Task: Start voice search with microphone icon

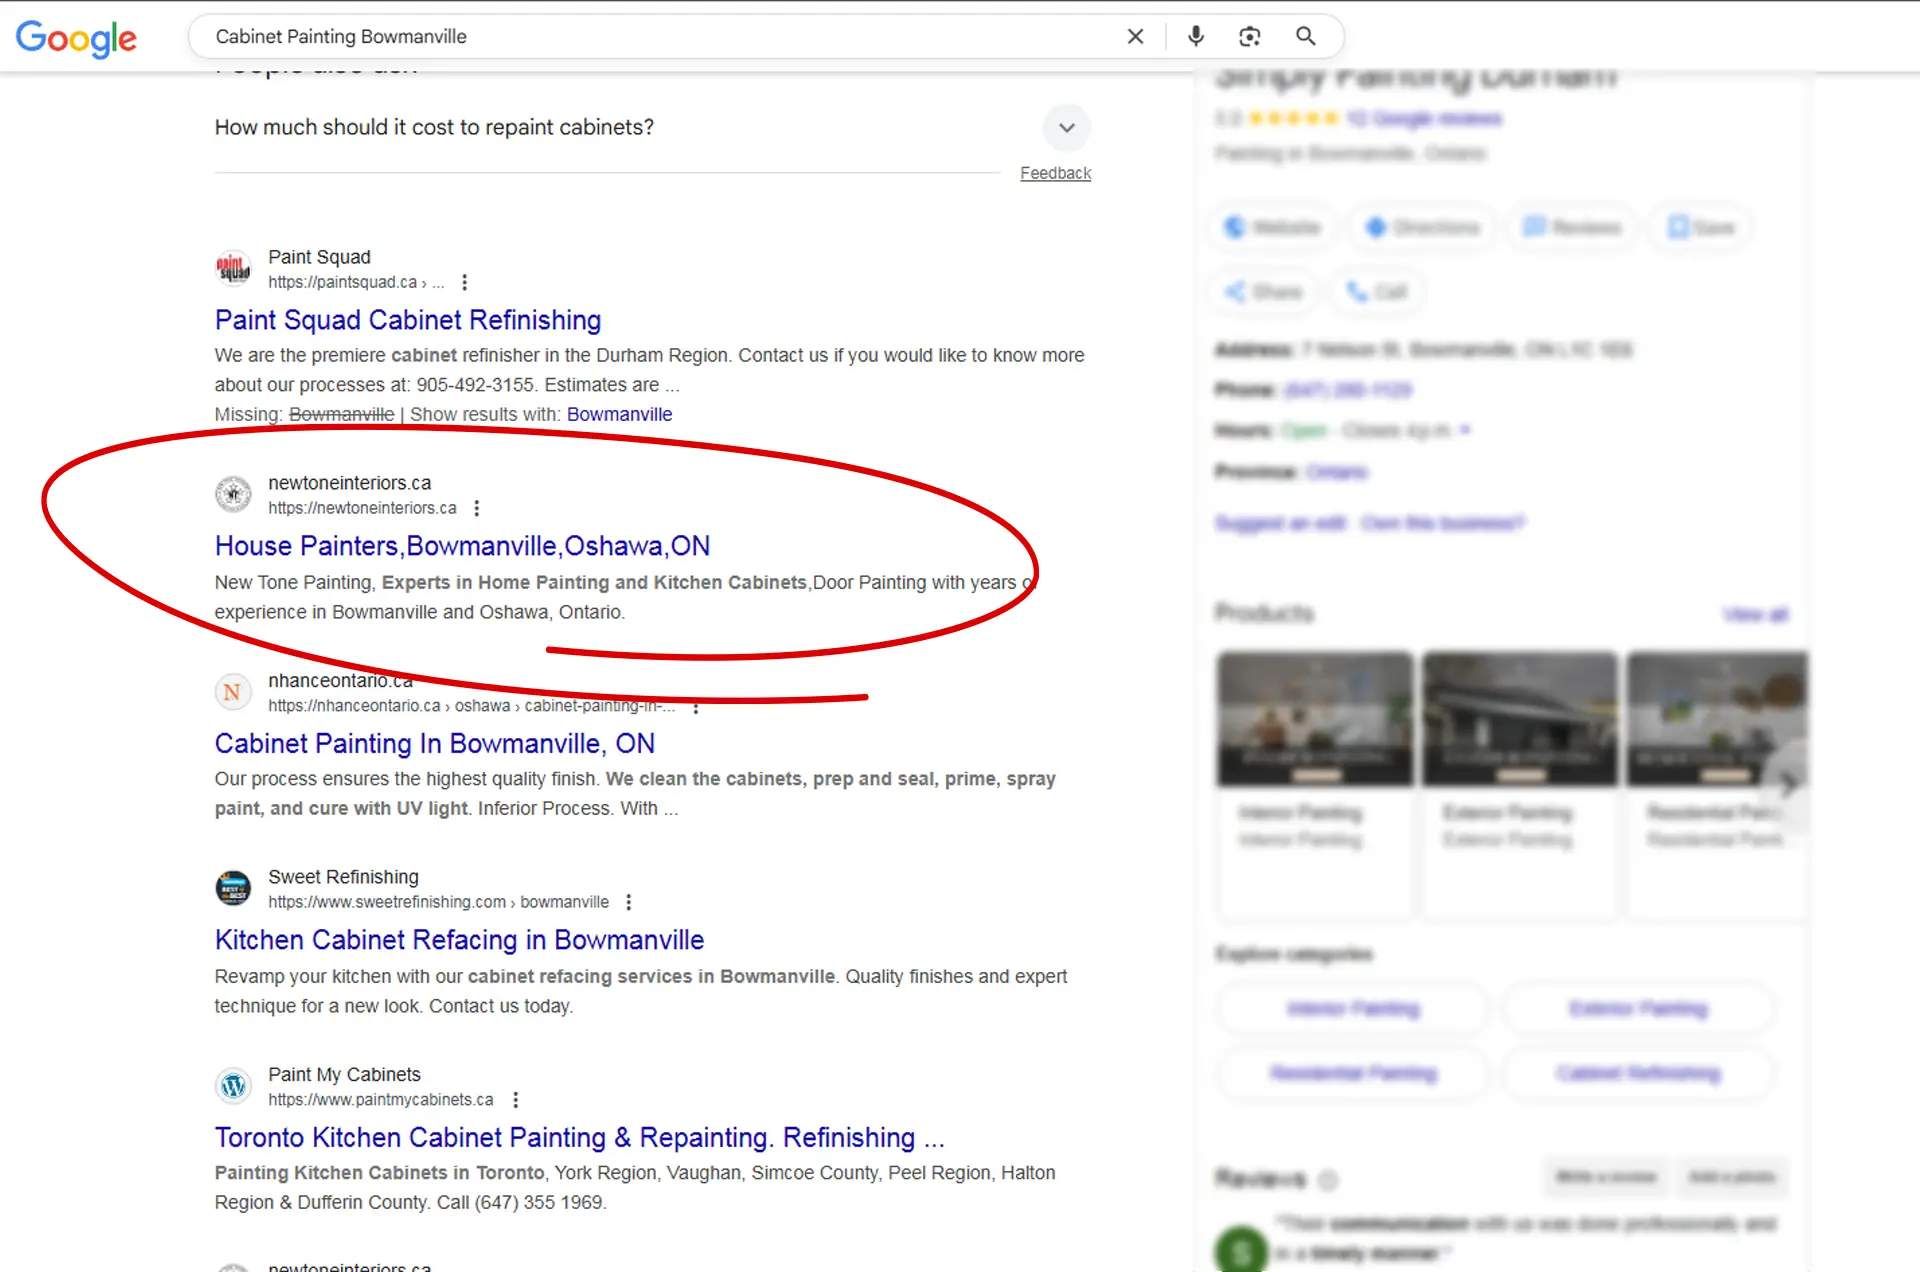Action: [1195, 37]
